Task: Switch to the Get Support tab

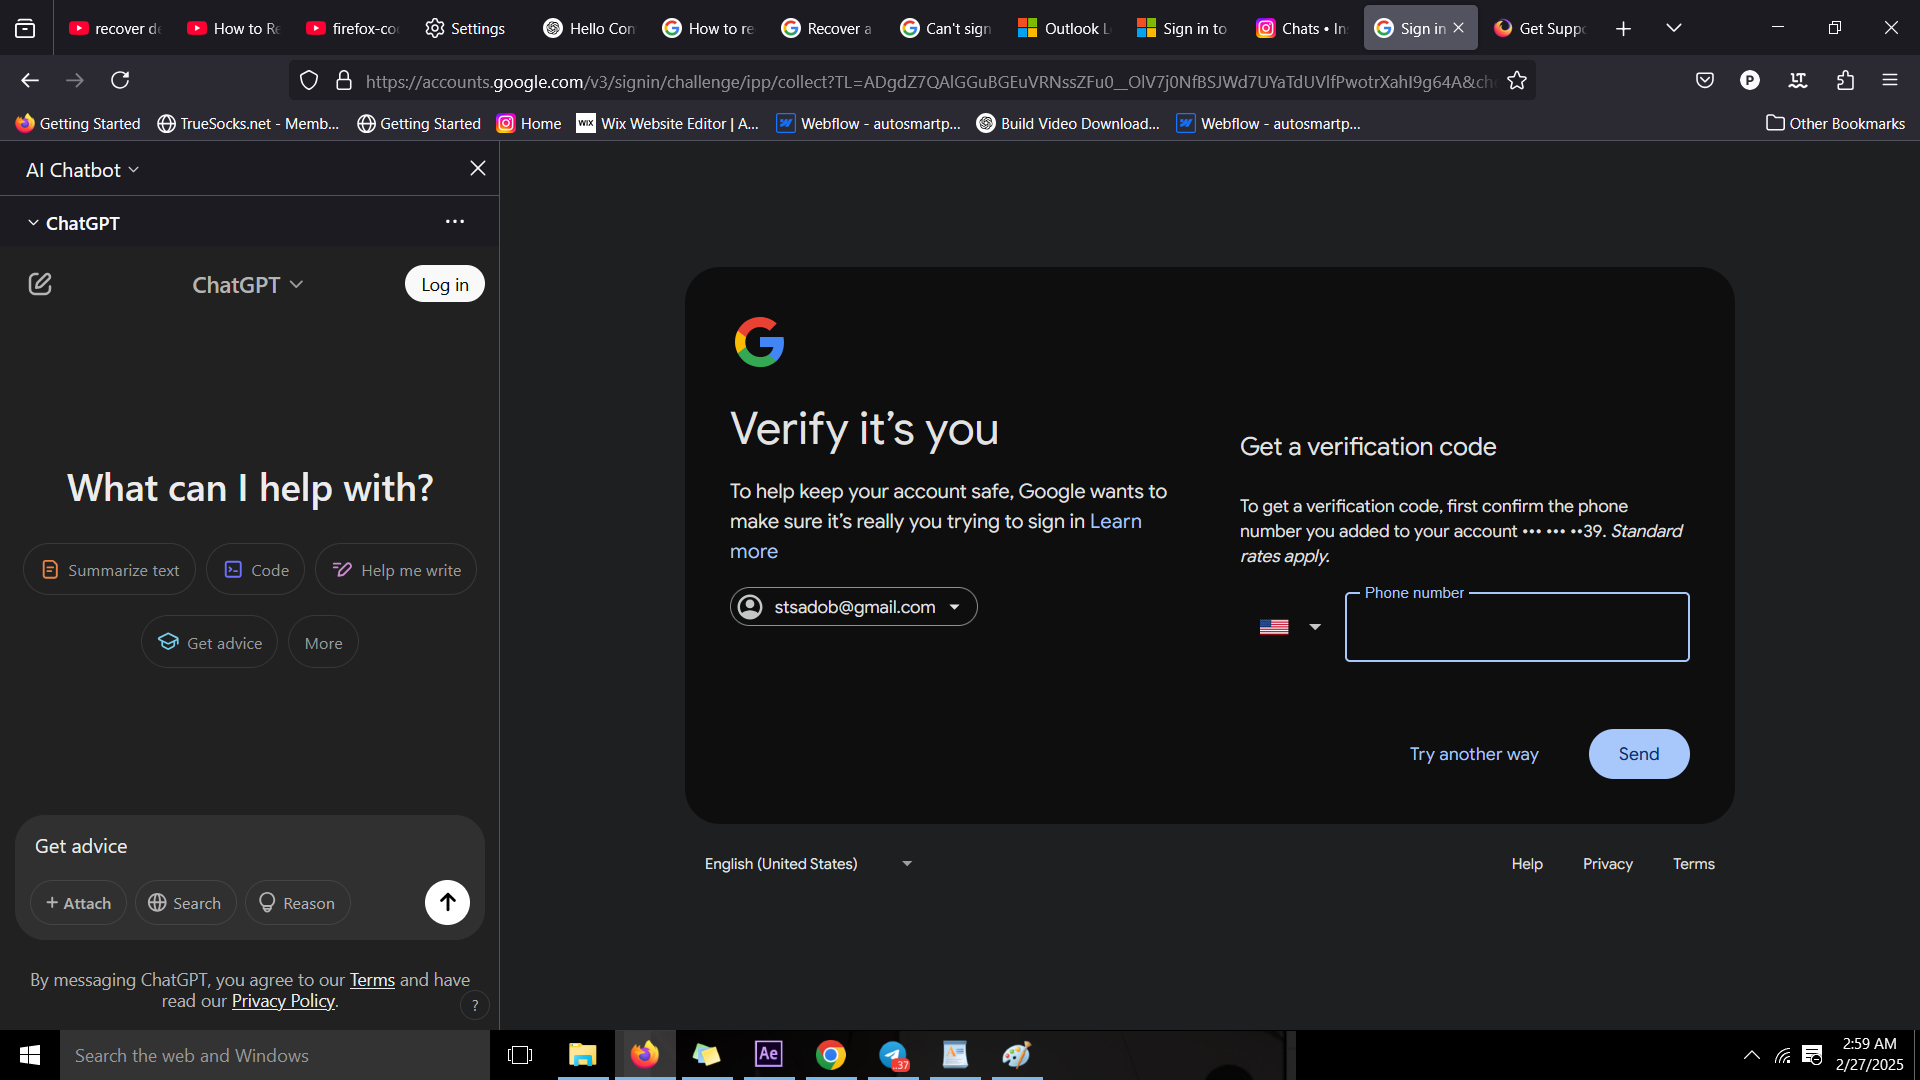Action: click(x=1540, y=29)
